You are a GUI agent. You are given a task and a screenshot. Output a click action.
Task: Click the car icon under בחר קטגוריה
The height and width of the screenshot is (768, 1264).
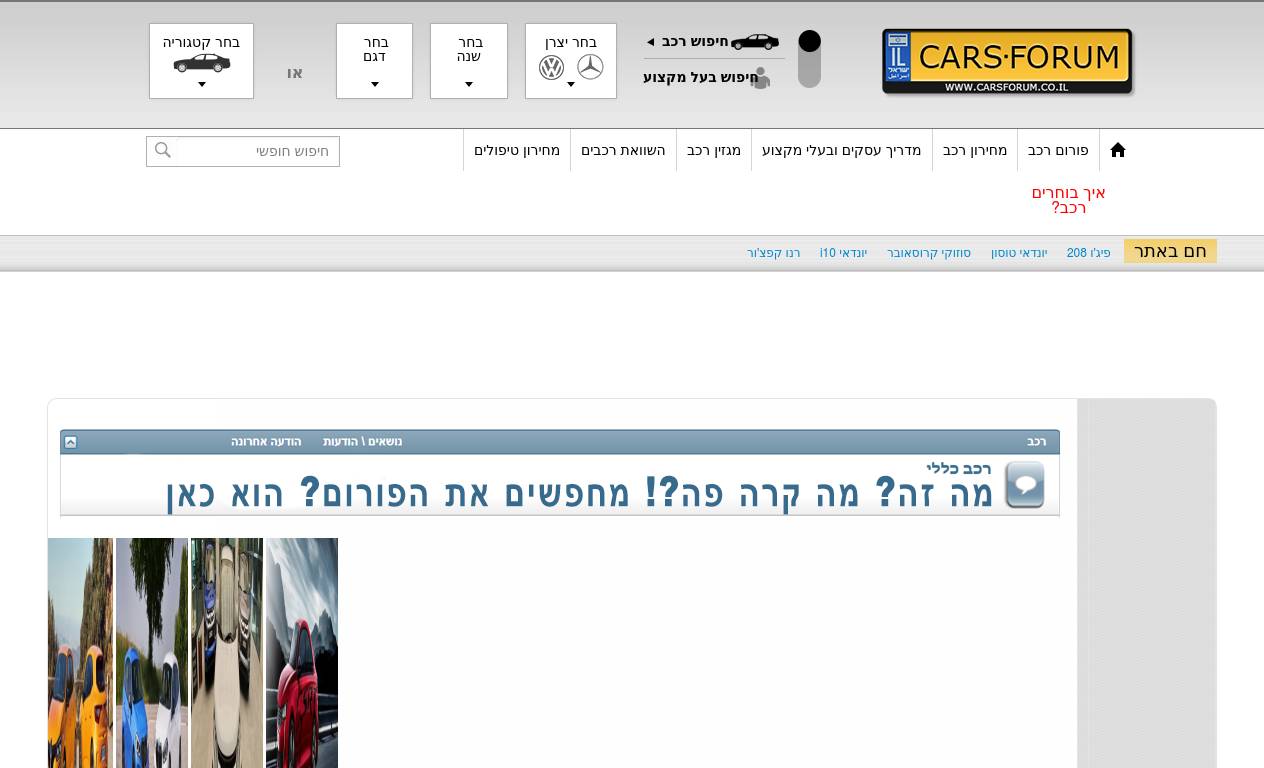tap(202, 63)
